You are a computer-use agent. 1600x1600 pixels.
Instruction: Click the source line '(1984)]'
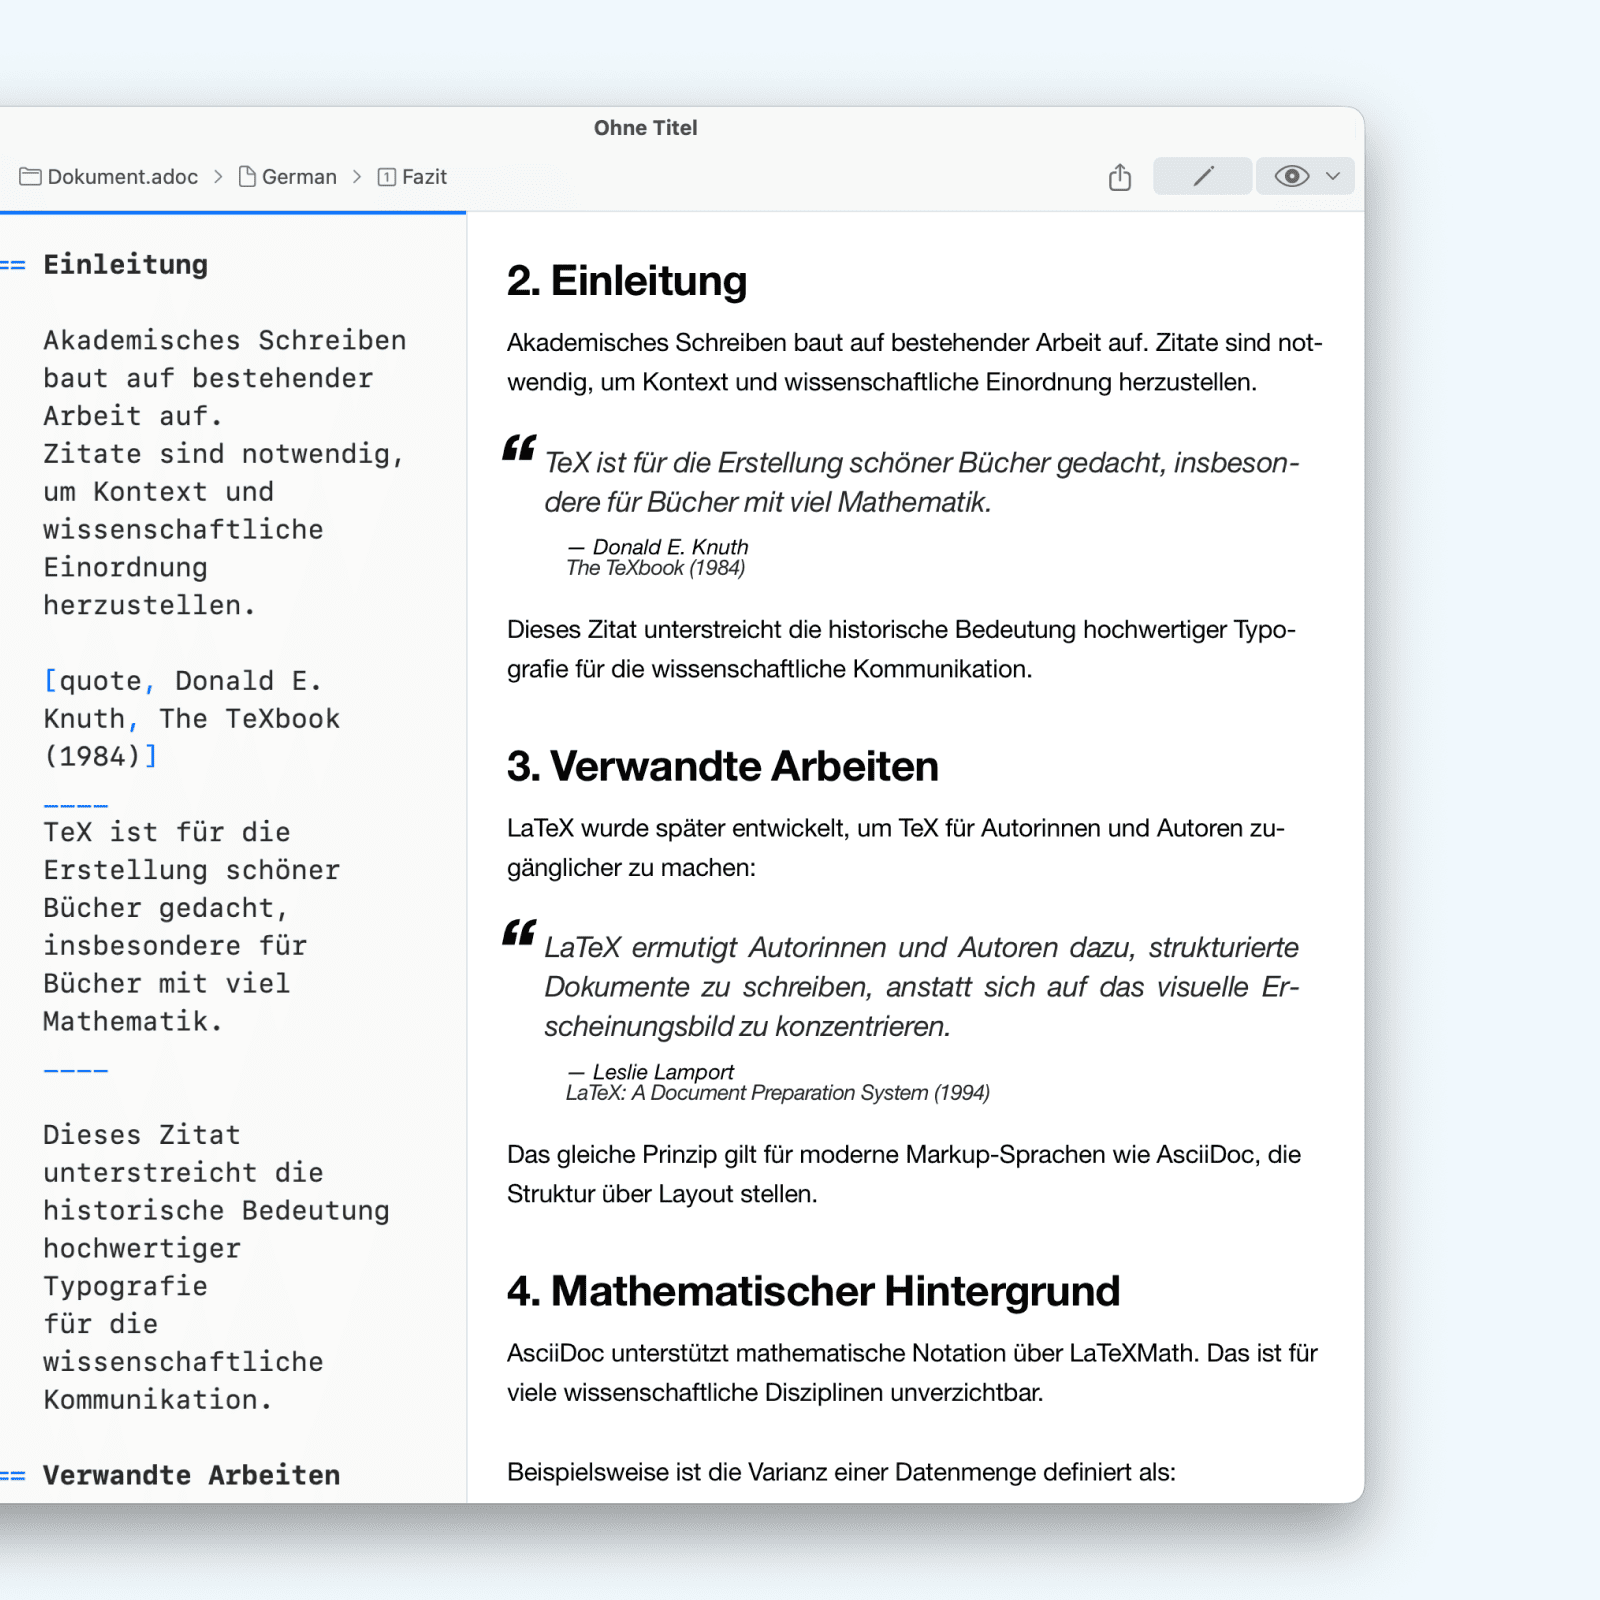(x=100, y=756)
